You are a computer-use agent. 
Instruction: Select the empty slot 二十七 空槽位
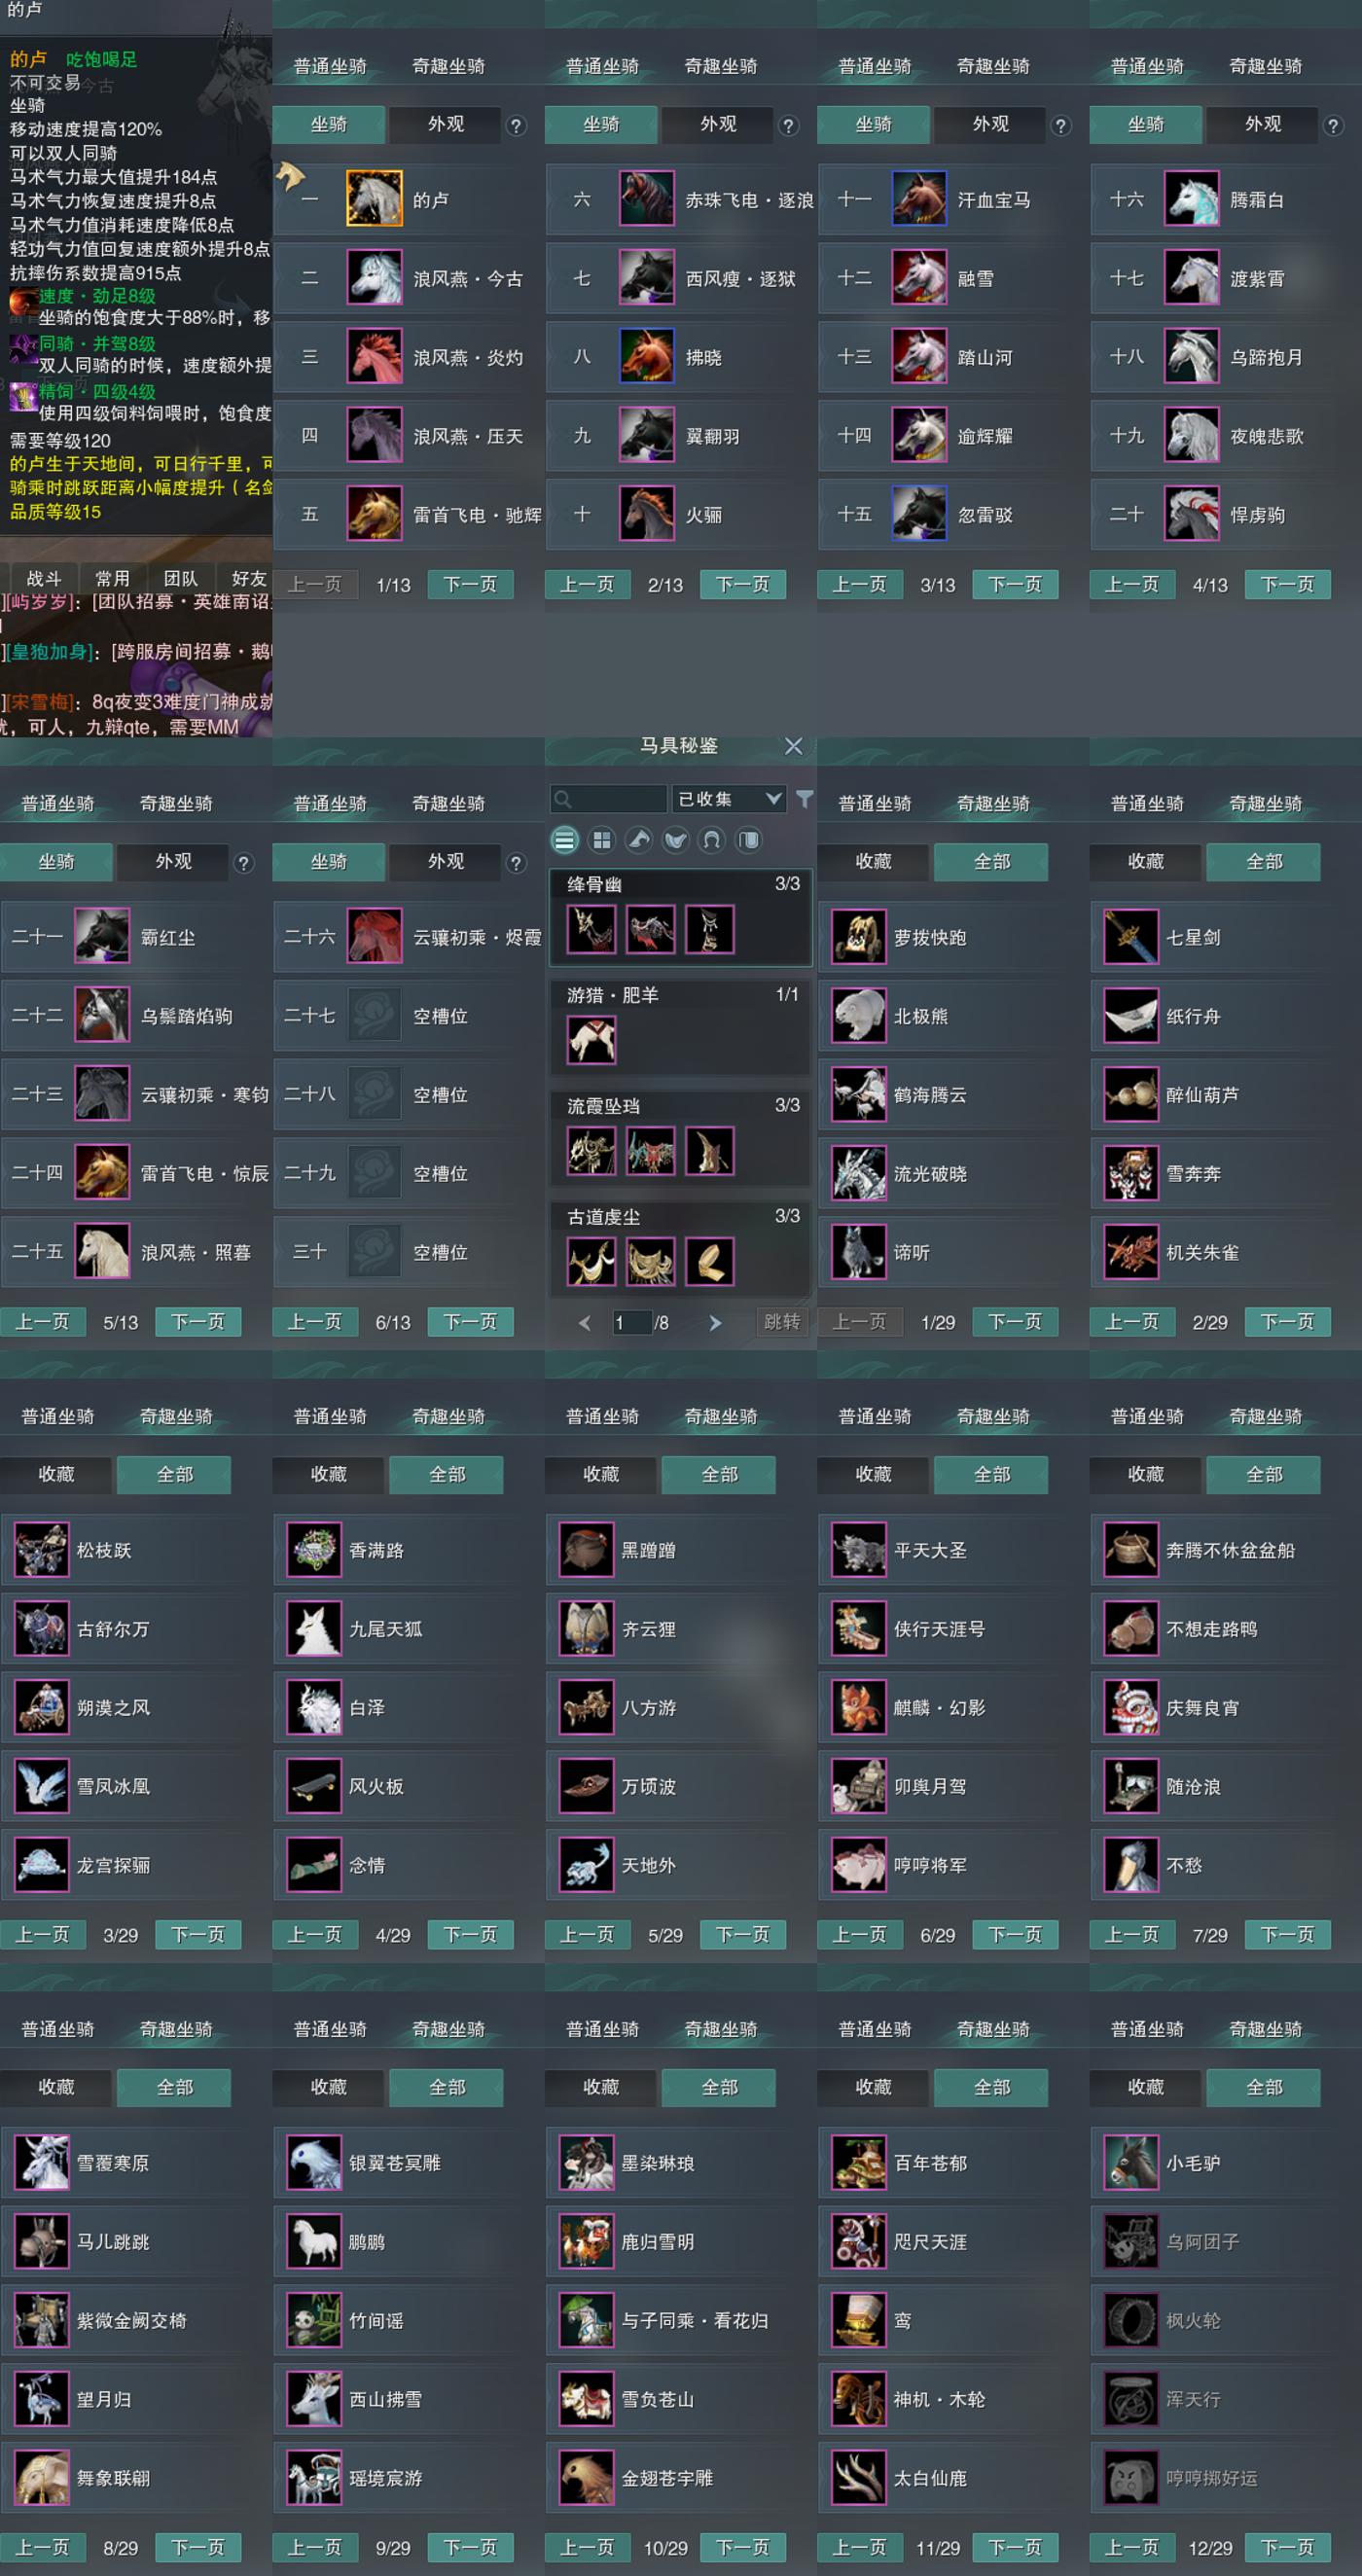pyautogui.click(x=408, y=1015)
